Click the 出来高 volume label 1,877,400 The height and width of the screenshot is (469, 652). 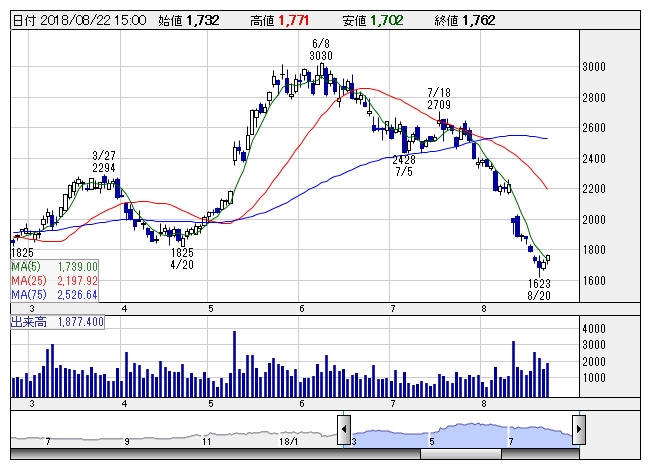click(x=57, y=322)
